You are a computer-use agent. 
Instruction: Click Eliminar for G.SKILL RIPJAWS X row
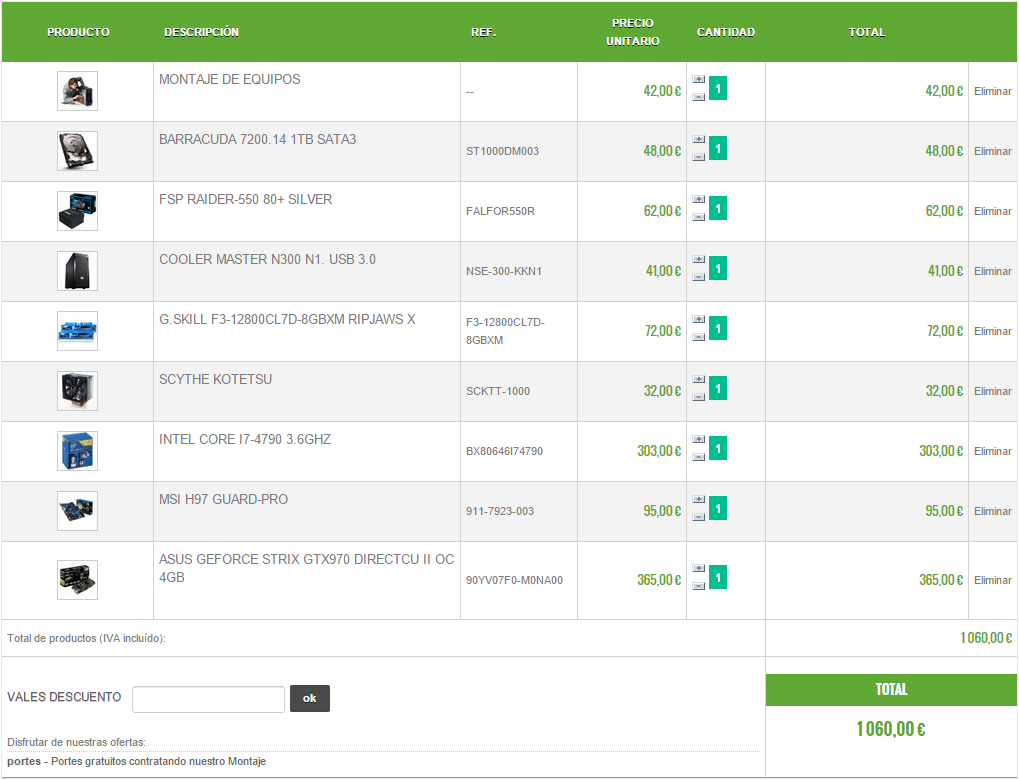pyautogui.click(x=992, y=331)
